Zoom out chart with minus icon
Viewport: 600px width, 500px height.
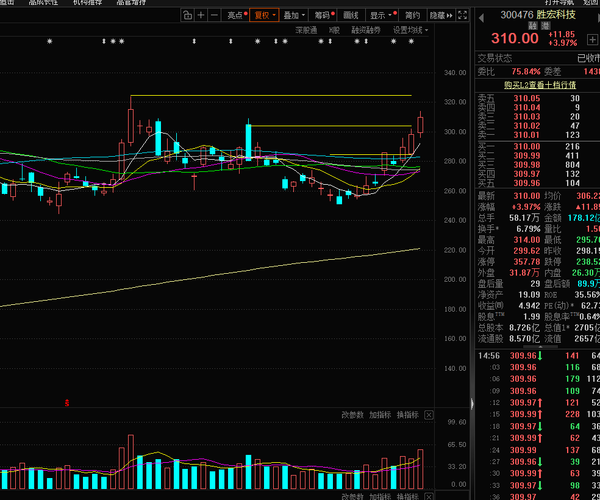click(214, 15)
